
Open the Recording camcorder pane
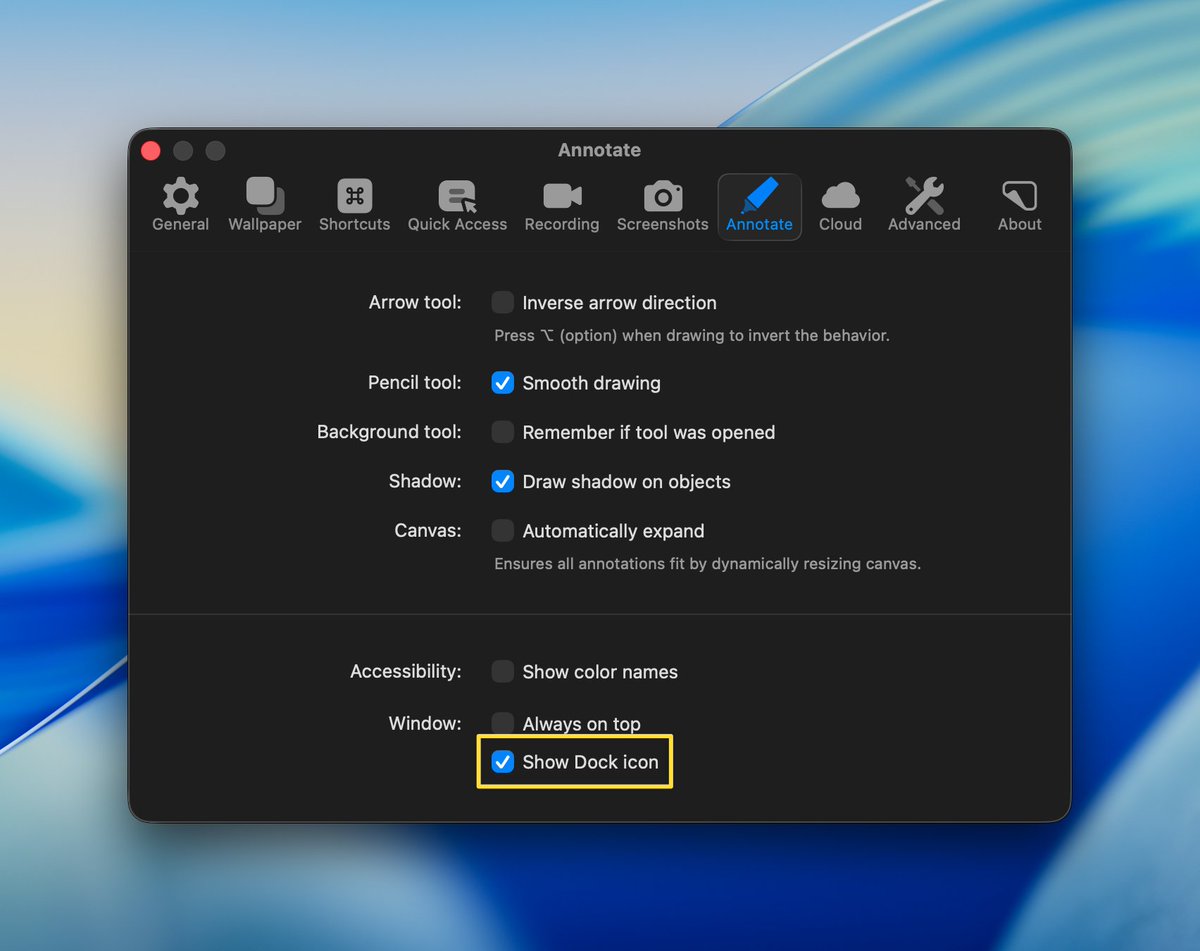click(x=562, y=205)
